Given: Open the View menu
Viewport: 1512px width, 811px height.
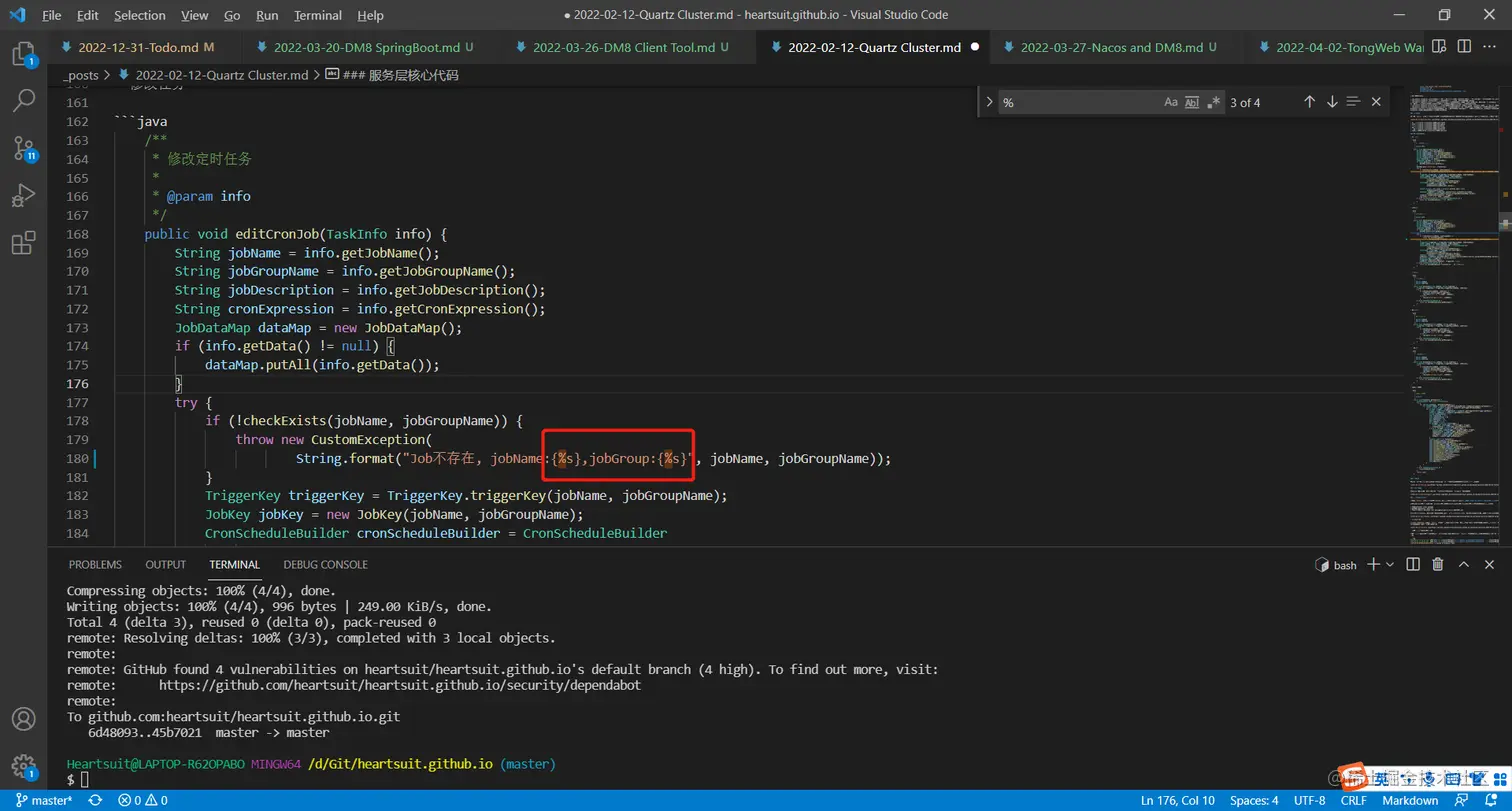Looking at the screenshot, I should click(195, 15).
